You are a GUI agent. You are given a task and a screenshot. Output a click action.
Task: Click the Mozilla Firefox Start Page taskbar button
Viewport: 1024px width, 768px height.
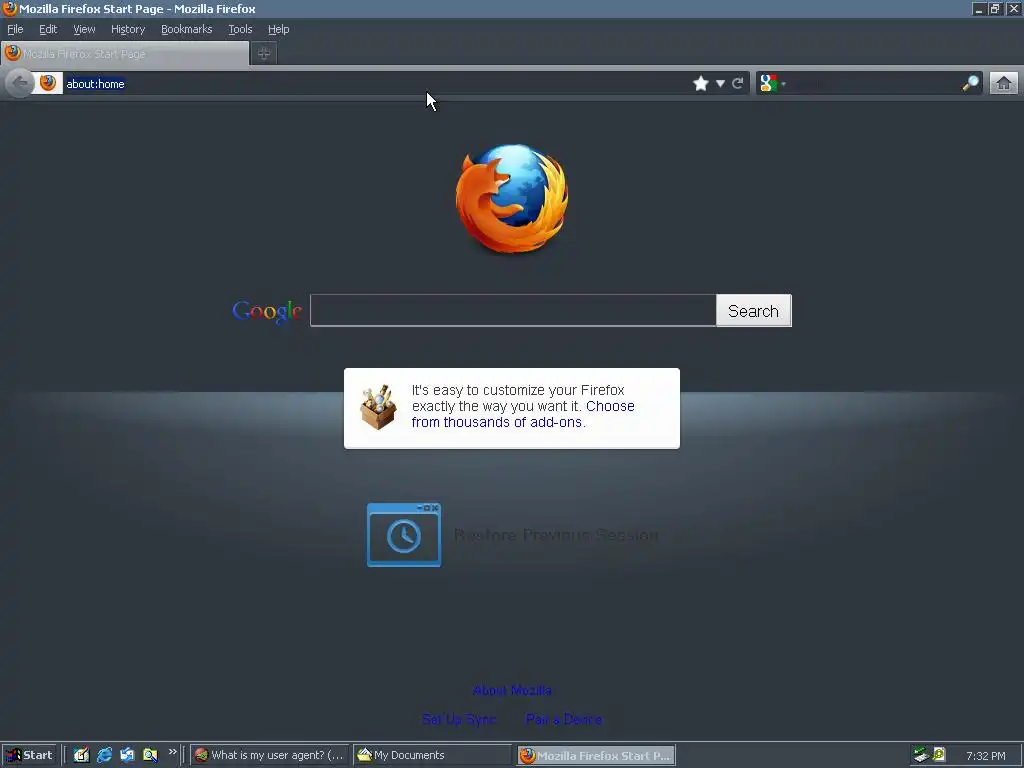coord(596,756)
